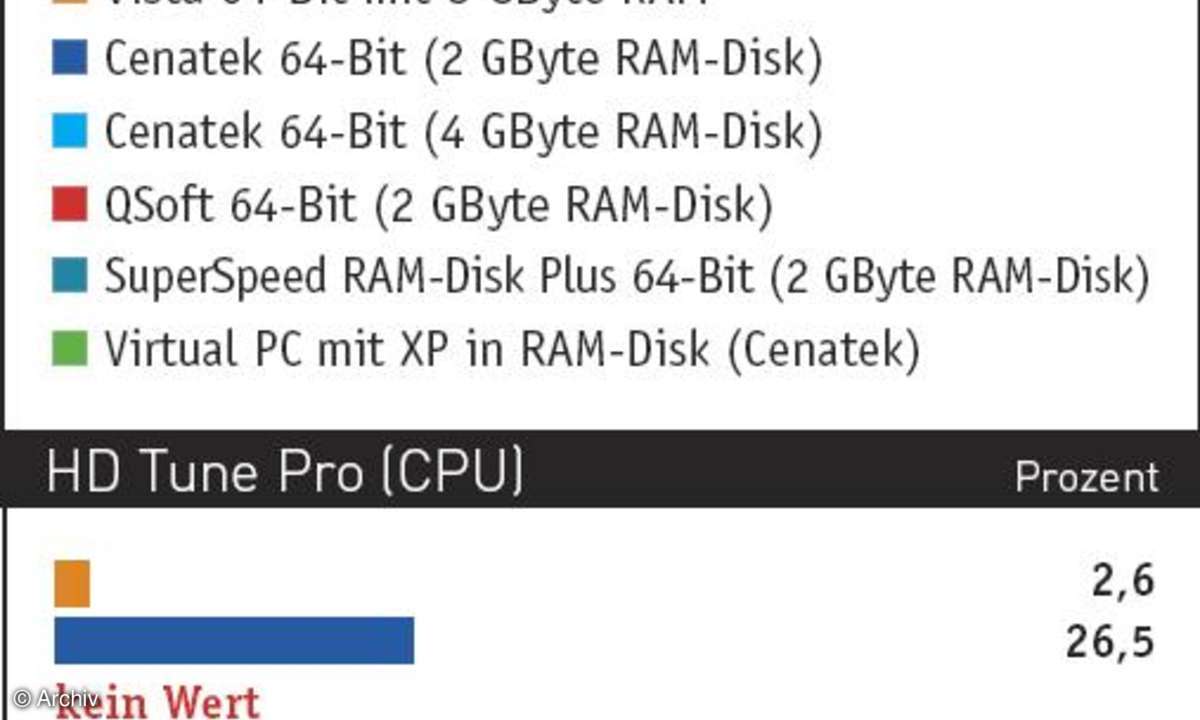Viewport: 1200px width, 720px height.
Task: Choose the QSoft 64-Bit (2 GByte RAM-Disk) entry
Action: click(x=438, y=206)
